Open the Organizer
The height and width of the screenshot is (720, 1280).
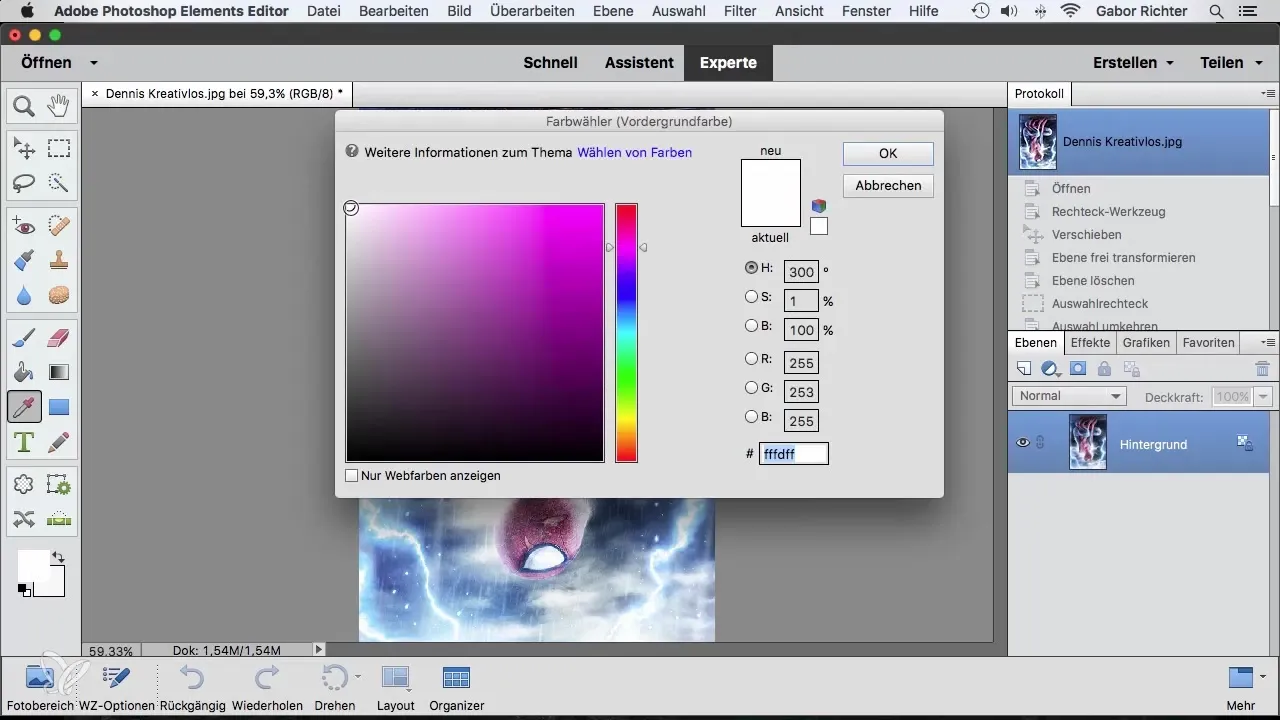pos(456,688)
